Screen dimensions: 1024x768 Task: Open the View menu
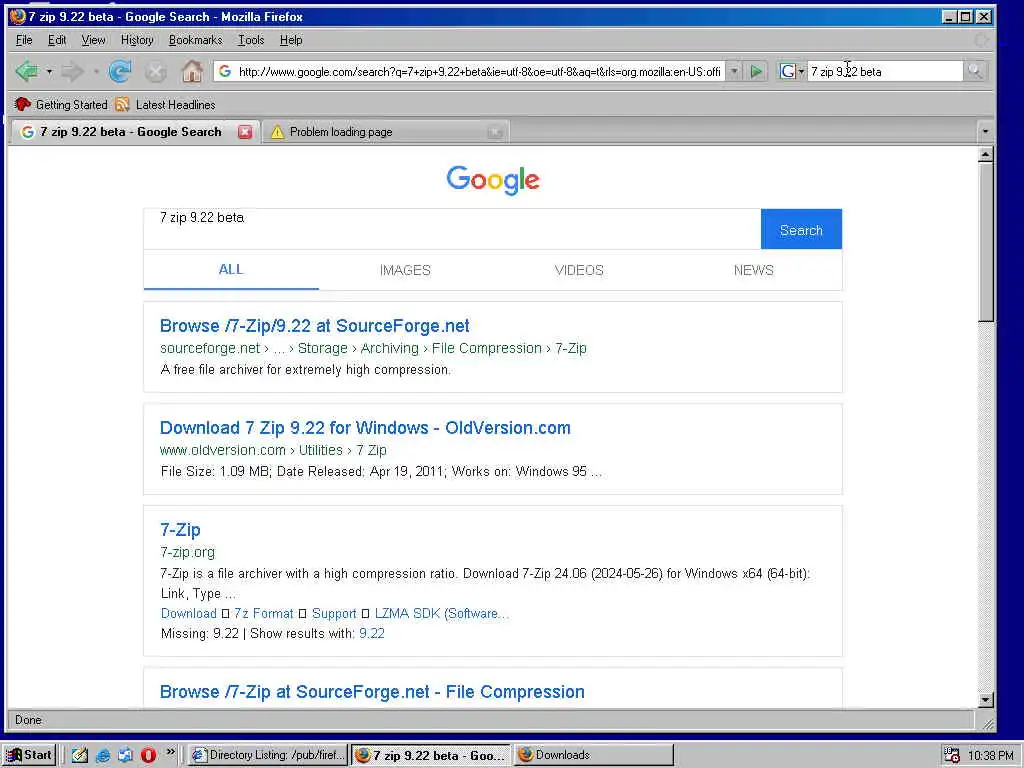[x=93, y=40]
